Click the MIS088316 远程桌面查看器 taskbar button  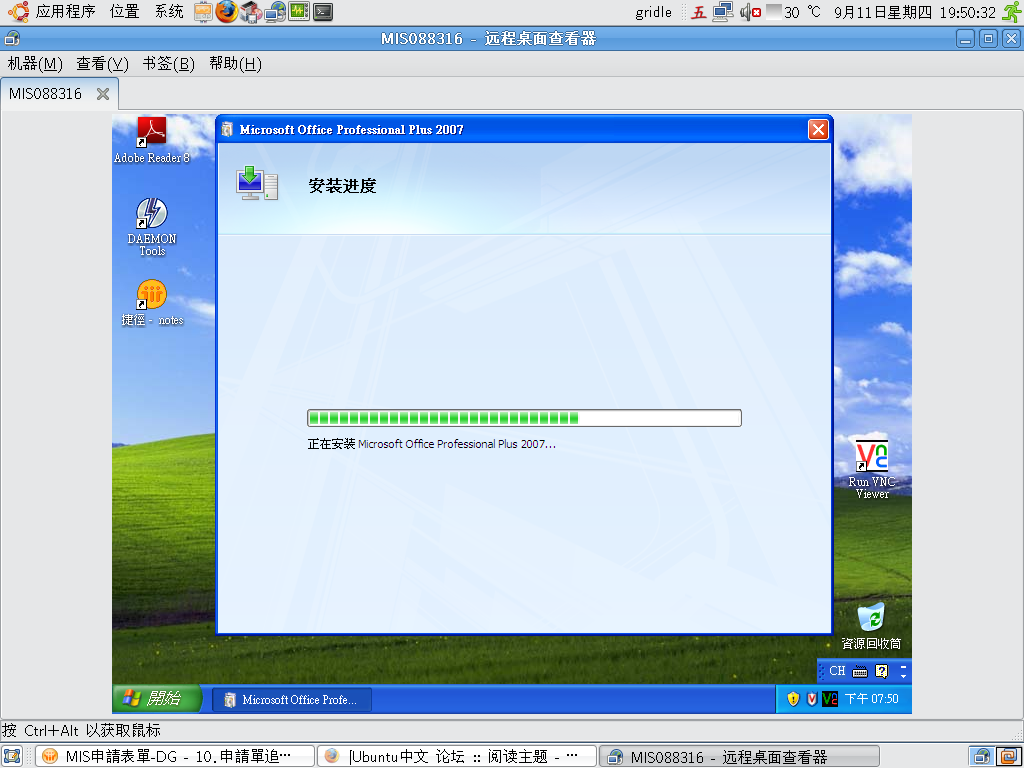pyautogui.click(x=738, y=756)
